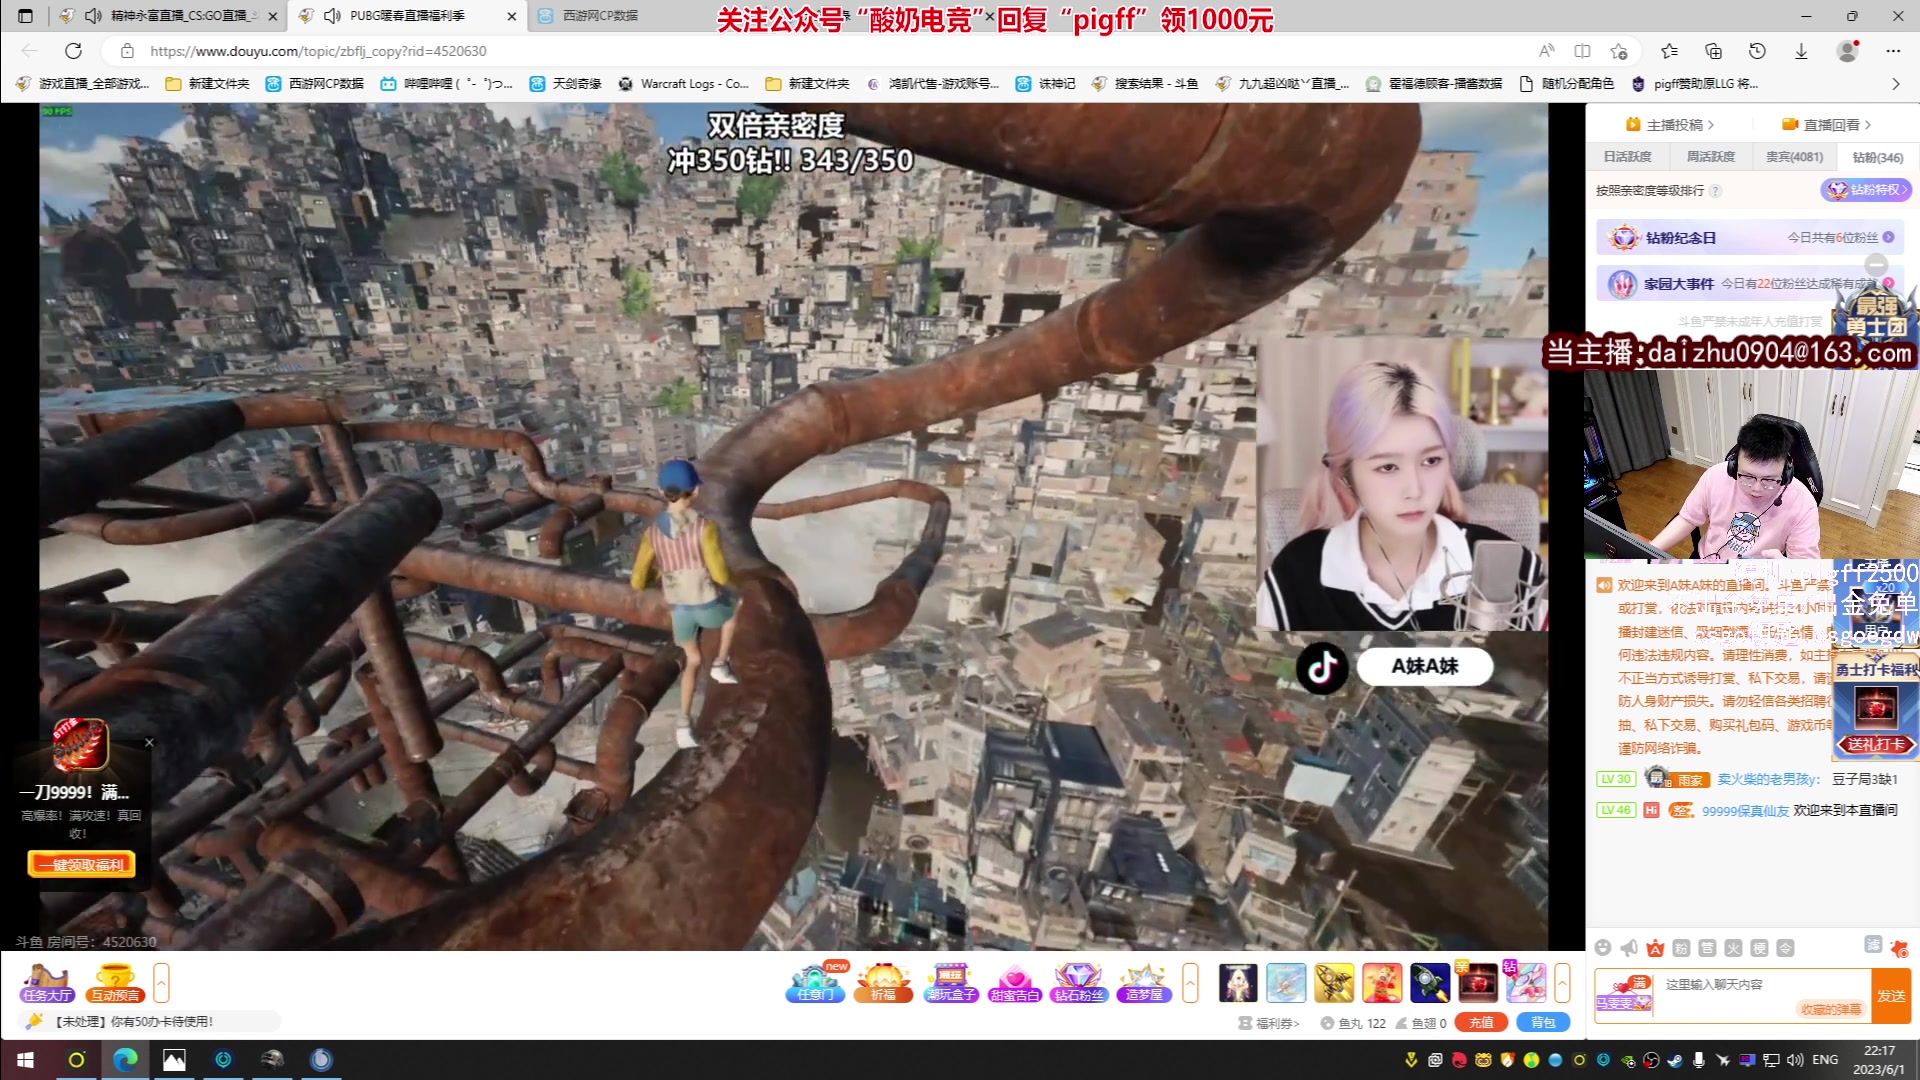The image size is (1920, 1080).
Task: Open Steam from the system tray
Action: (x=1674, y=1060)
